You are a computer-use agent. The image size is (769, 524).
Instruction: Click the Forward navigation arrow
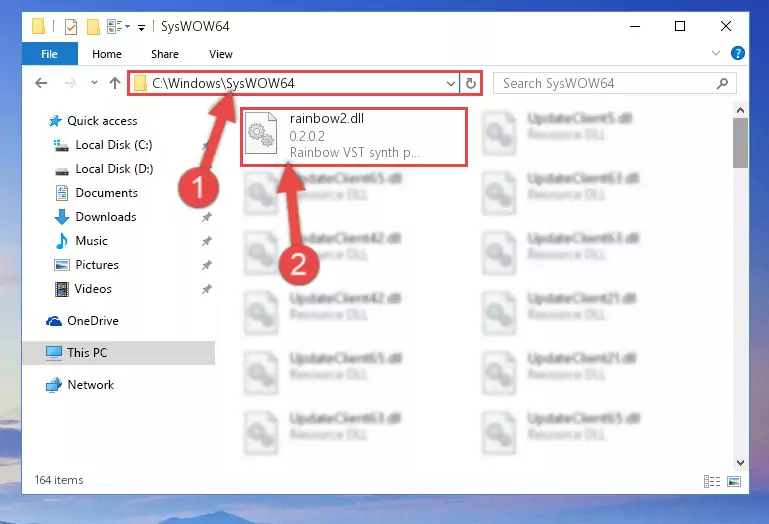[71, 83]
